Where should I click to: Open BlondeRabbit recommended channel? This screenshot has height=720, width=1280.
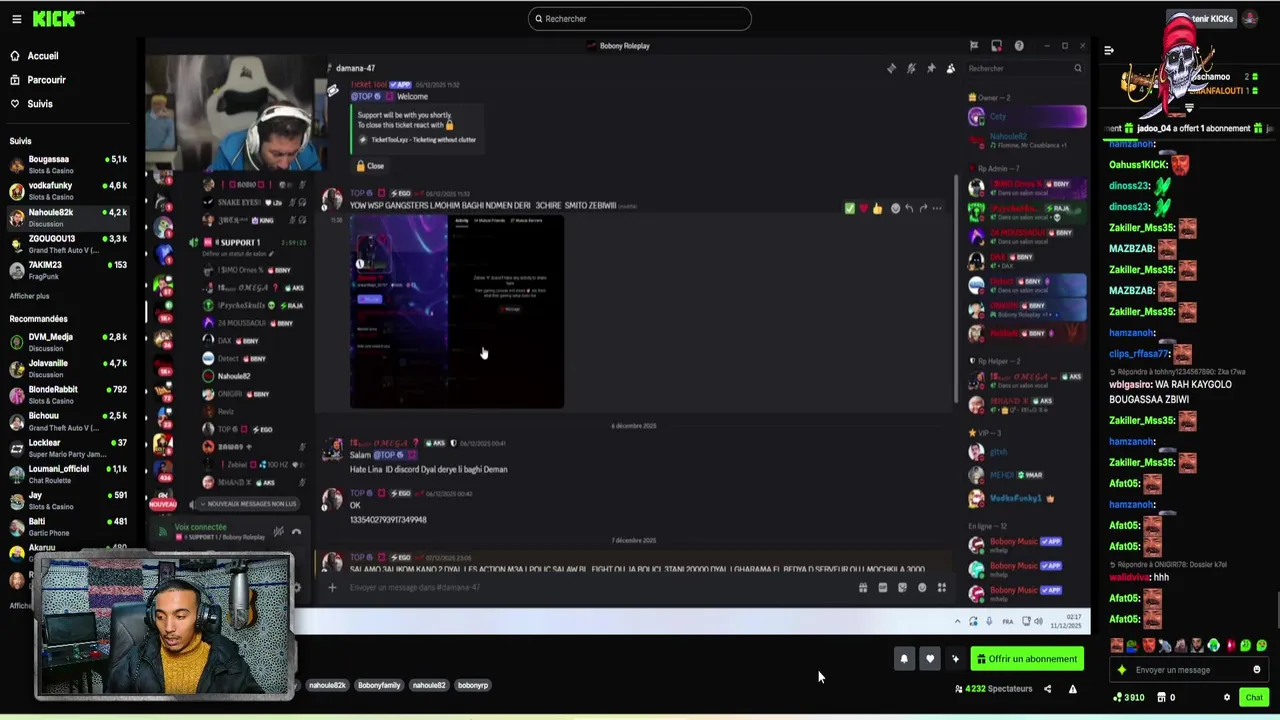click(68, 394)
